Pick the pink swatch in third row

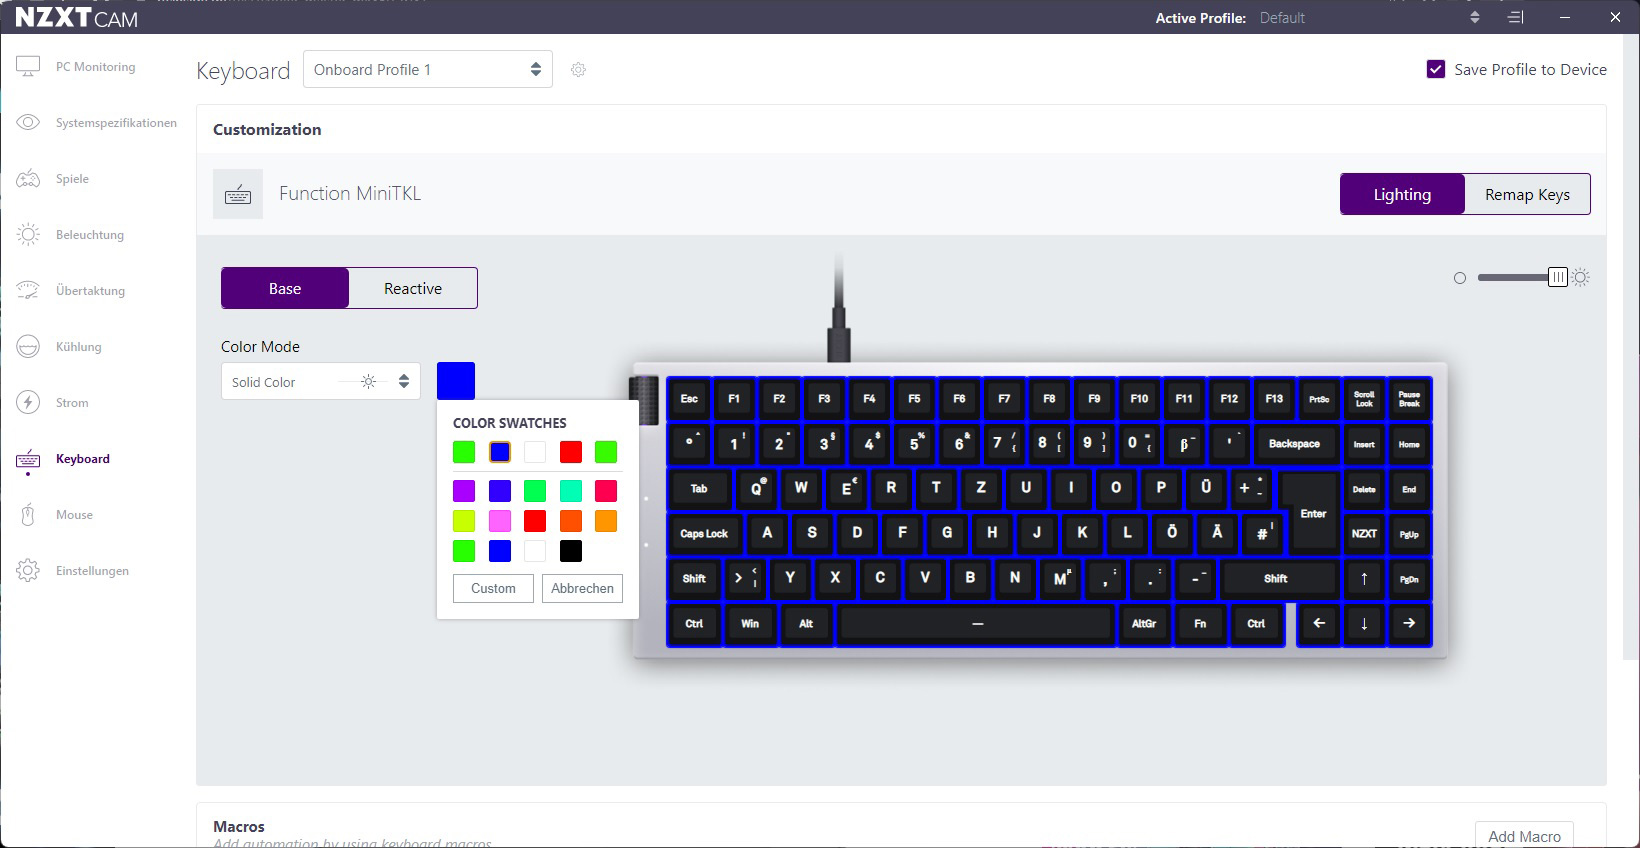[500, 521]
